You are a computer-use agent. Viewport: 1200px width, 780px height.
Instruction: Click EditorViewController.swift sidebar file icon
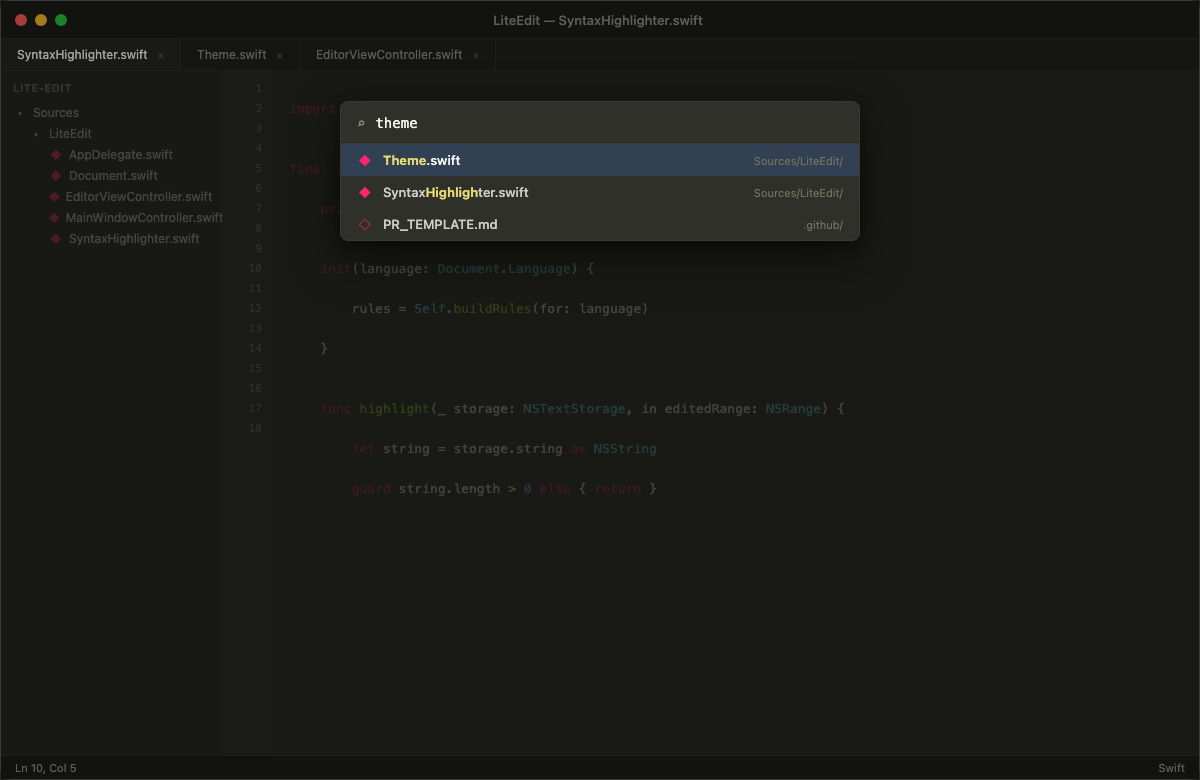pos(56,197)
